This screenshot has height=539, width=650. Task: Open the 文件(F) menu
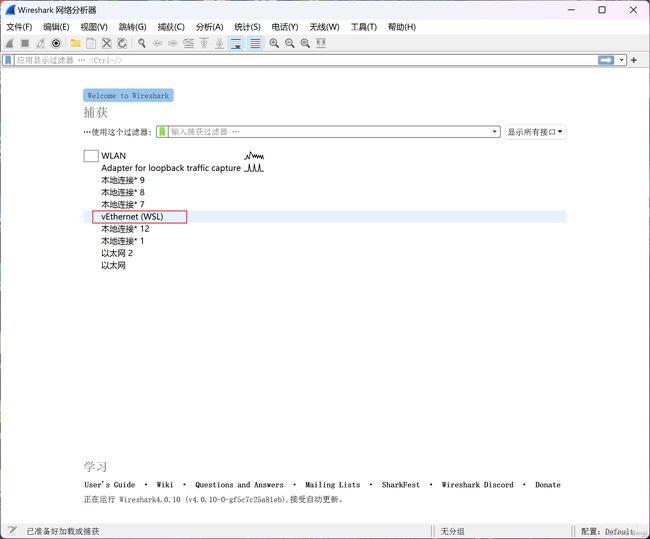pos(19,27)
